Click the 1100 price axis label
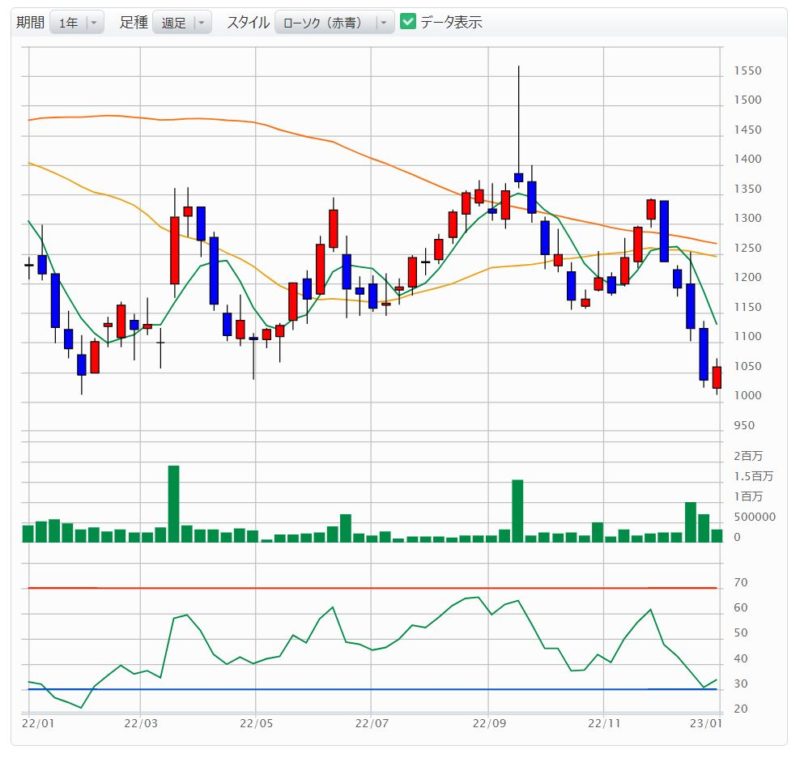The image size is (800, 758). pyautogui.click(x=747, y=337)
